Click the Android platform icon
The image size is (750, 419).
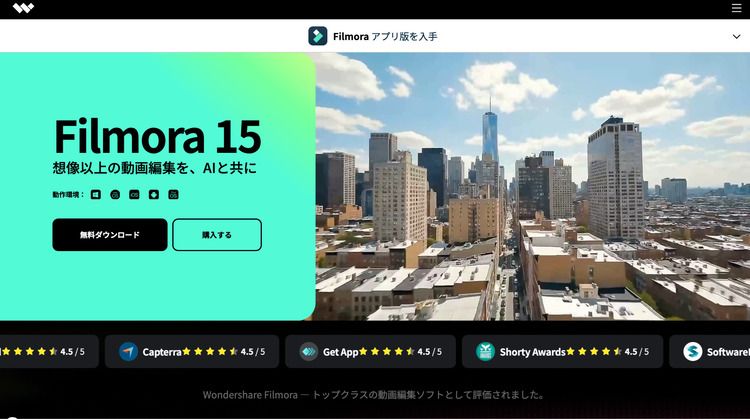[154, 195]
